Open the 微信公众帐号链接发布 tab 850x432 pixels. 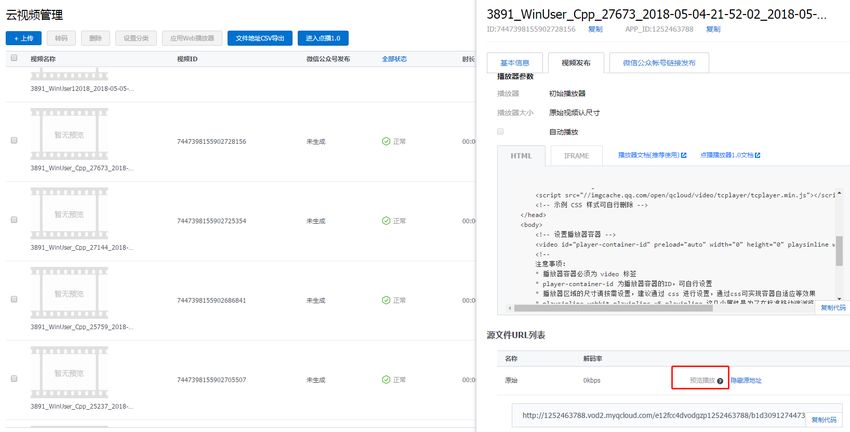[659, 63]
